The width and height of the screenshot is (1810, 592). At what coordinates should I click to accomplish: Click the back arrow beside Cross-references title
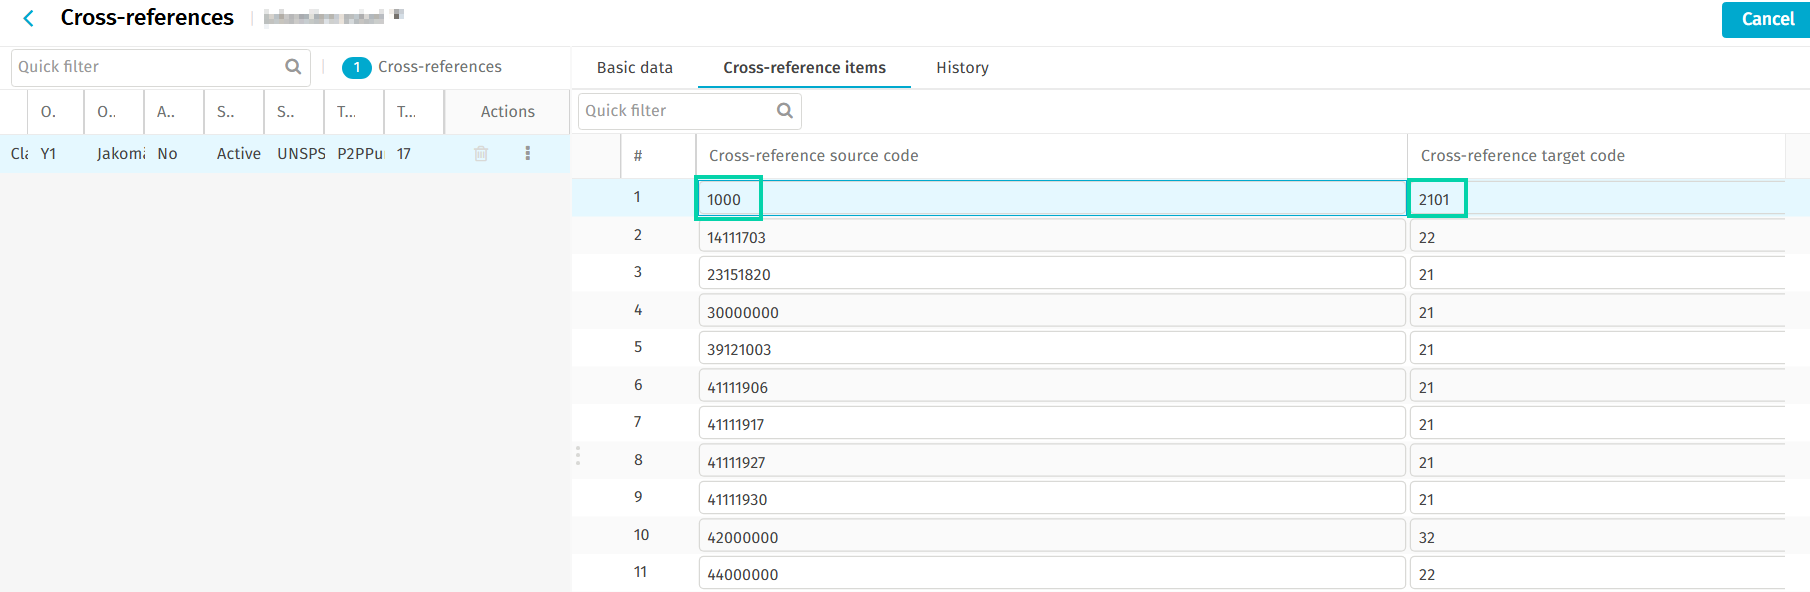pyautogui.click(x=29, y=18)
